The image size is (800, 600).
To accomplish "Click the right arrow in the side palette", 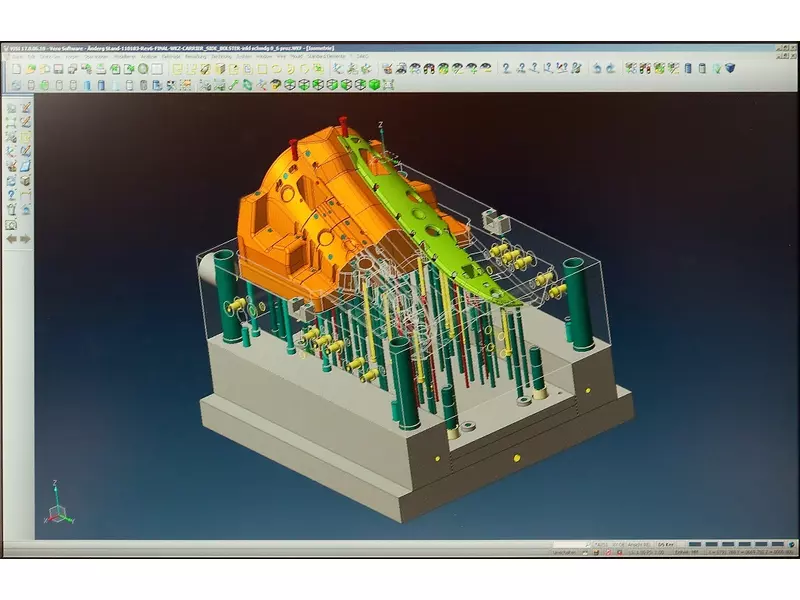I will point(26,239).
